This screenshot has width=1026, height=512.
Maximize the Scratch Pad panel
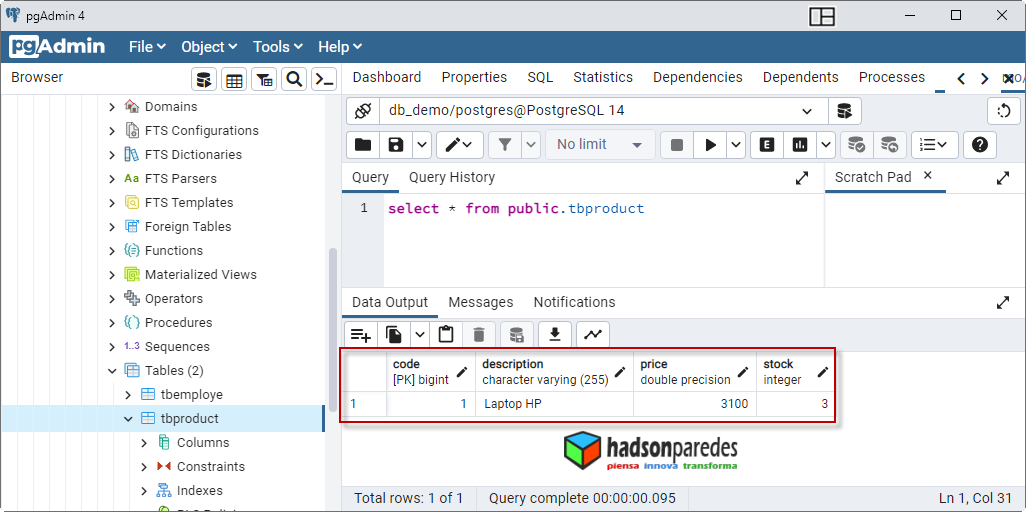click(1002, 178)
